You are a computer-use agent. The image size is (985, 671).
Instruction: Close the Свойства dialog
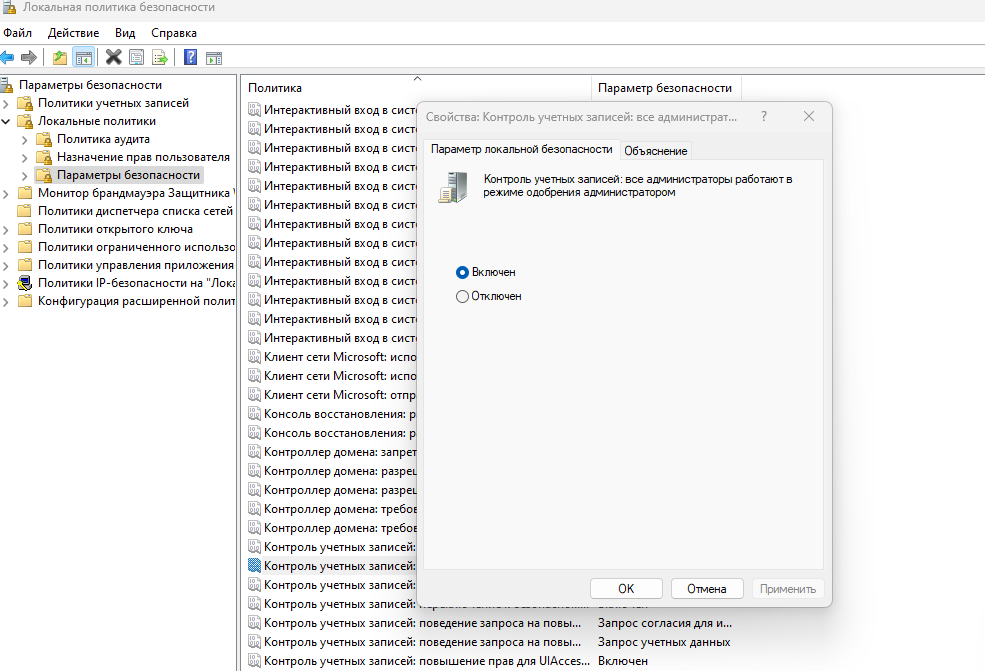(x=809, y=116)
